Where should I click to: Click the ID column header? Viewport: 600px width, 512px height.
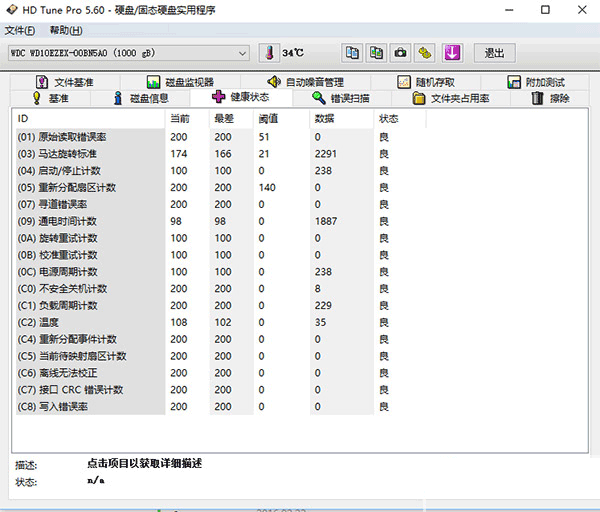click(x=89, y=119)
